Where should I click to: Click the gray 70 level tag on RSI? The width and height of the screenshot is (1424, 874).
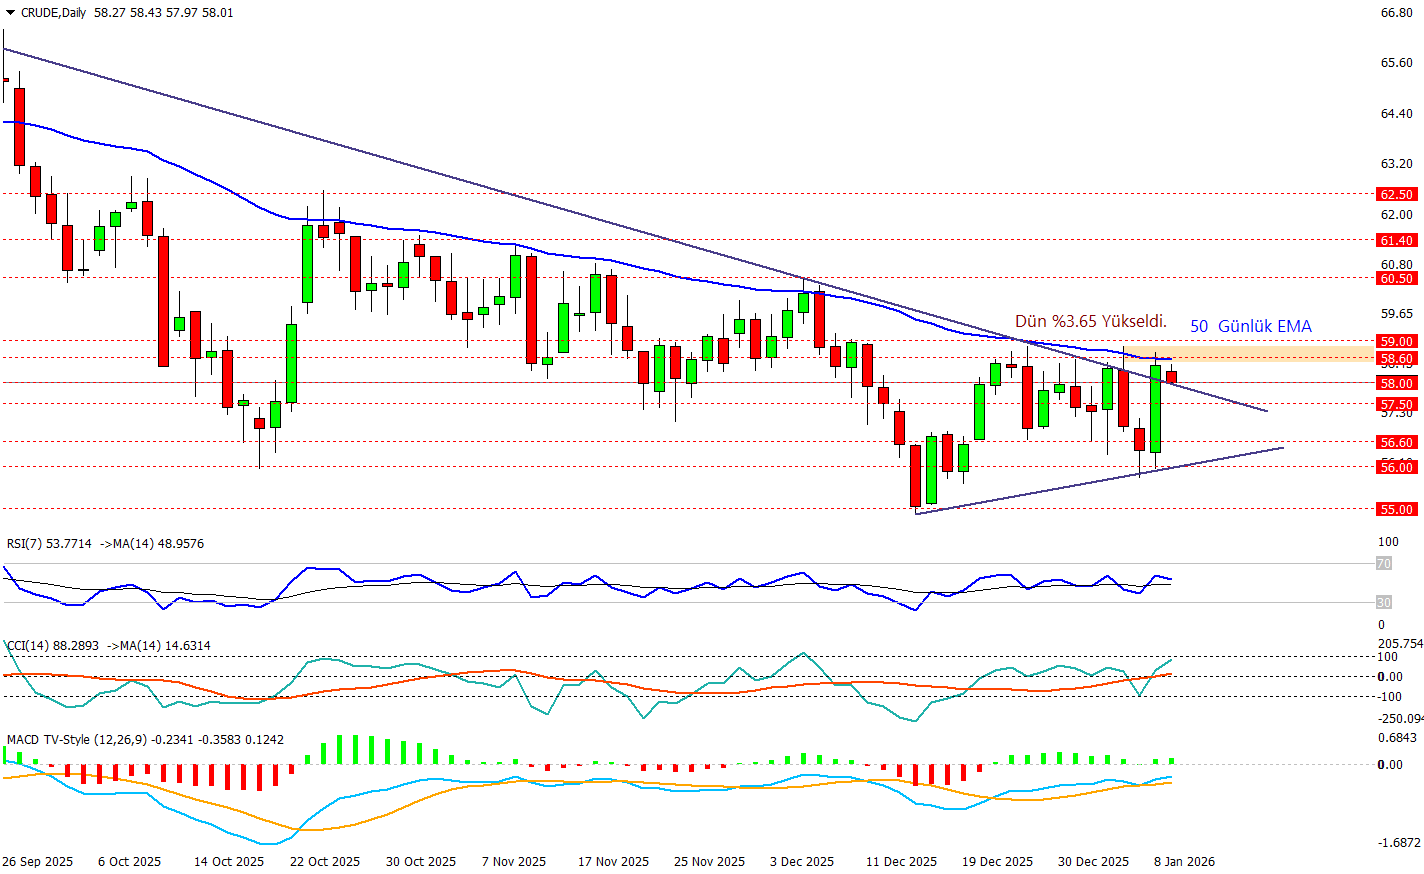[1384, 564]
